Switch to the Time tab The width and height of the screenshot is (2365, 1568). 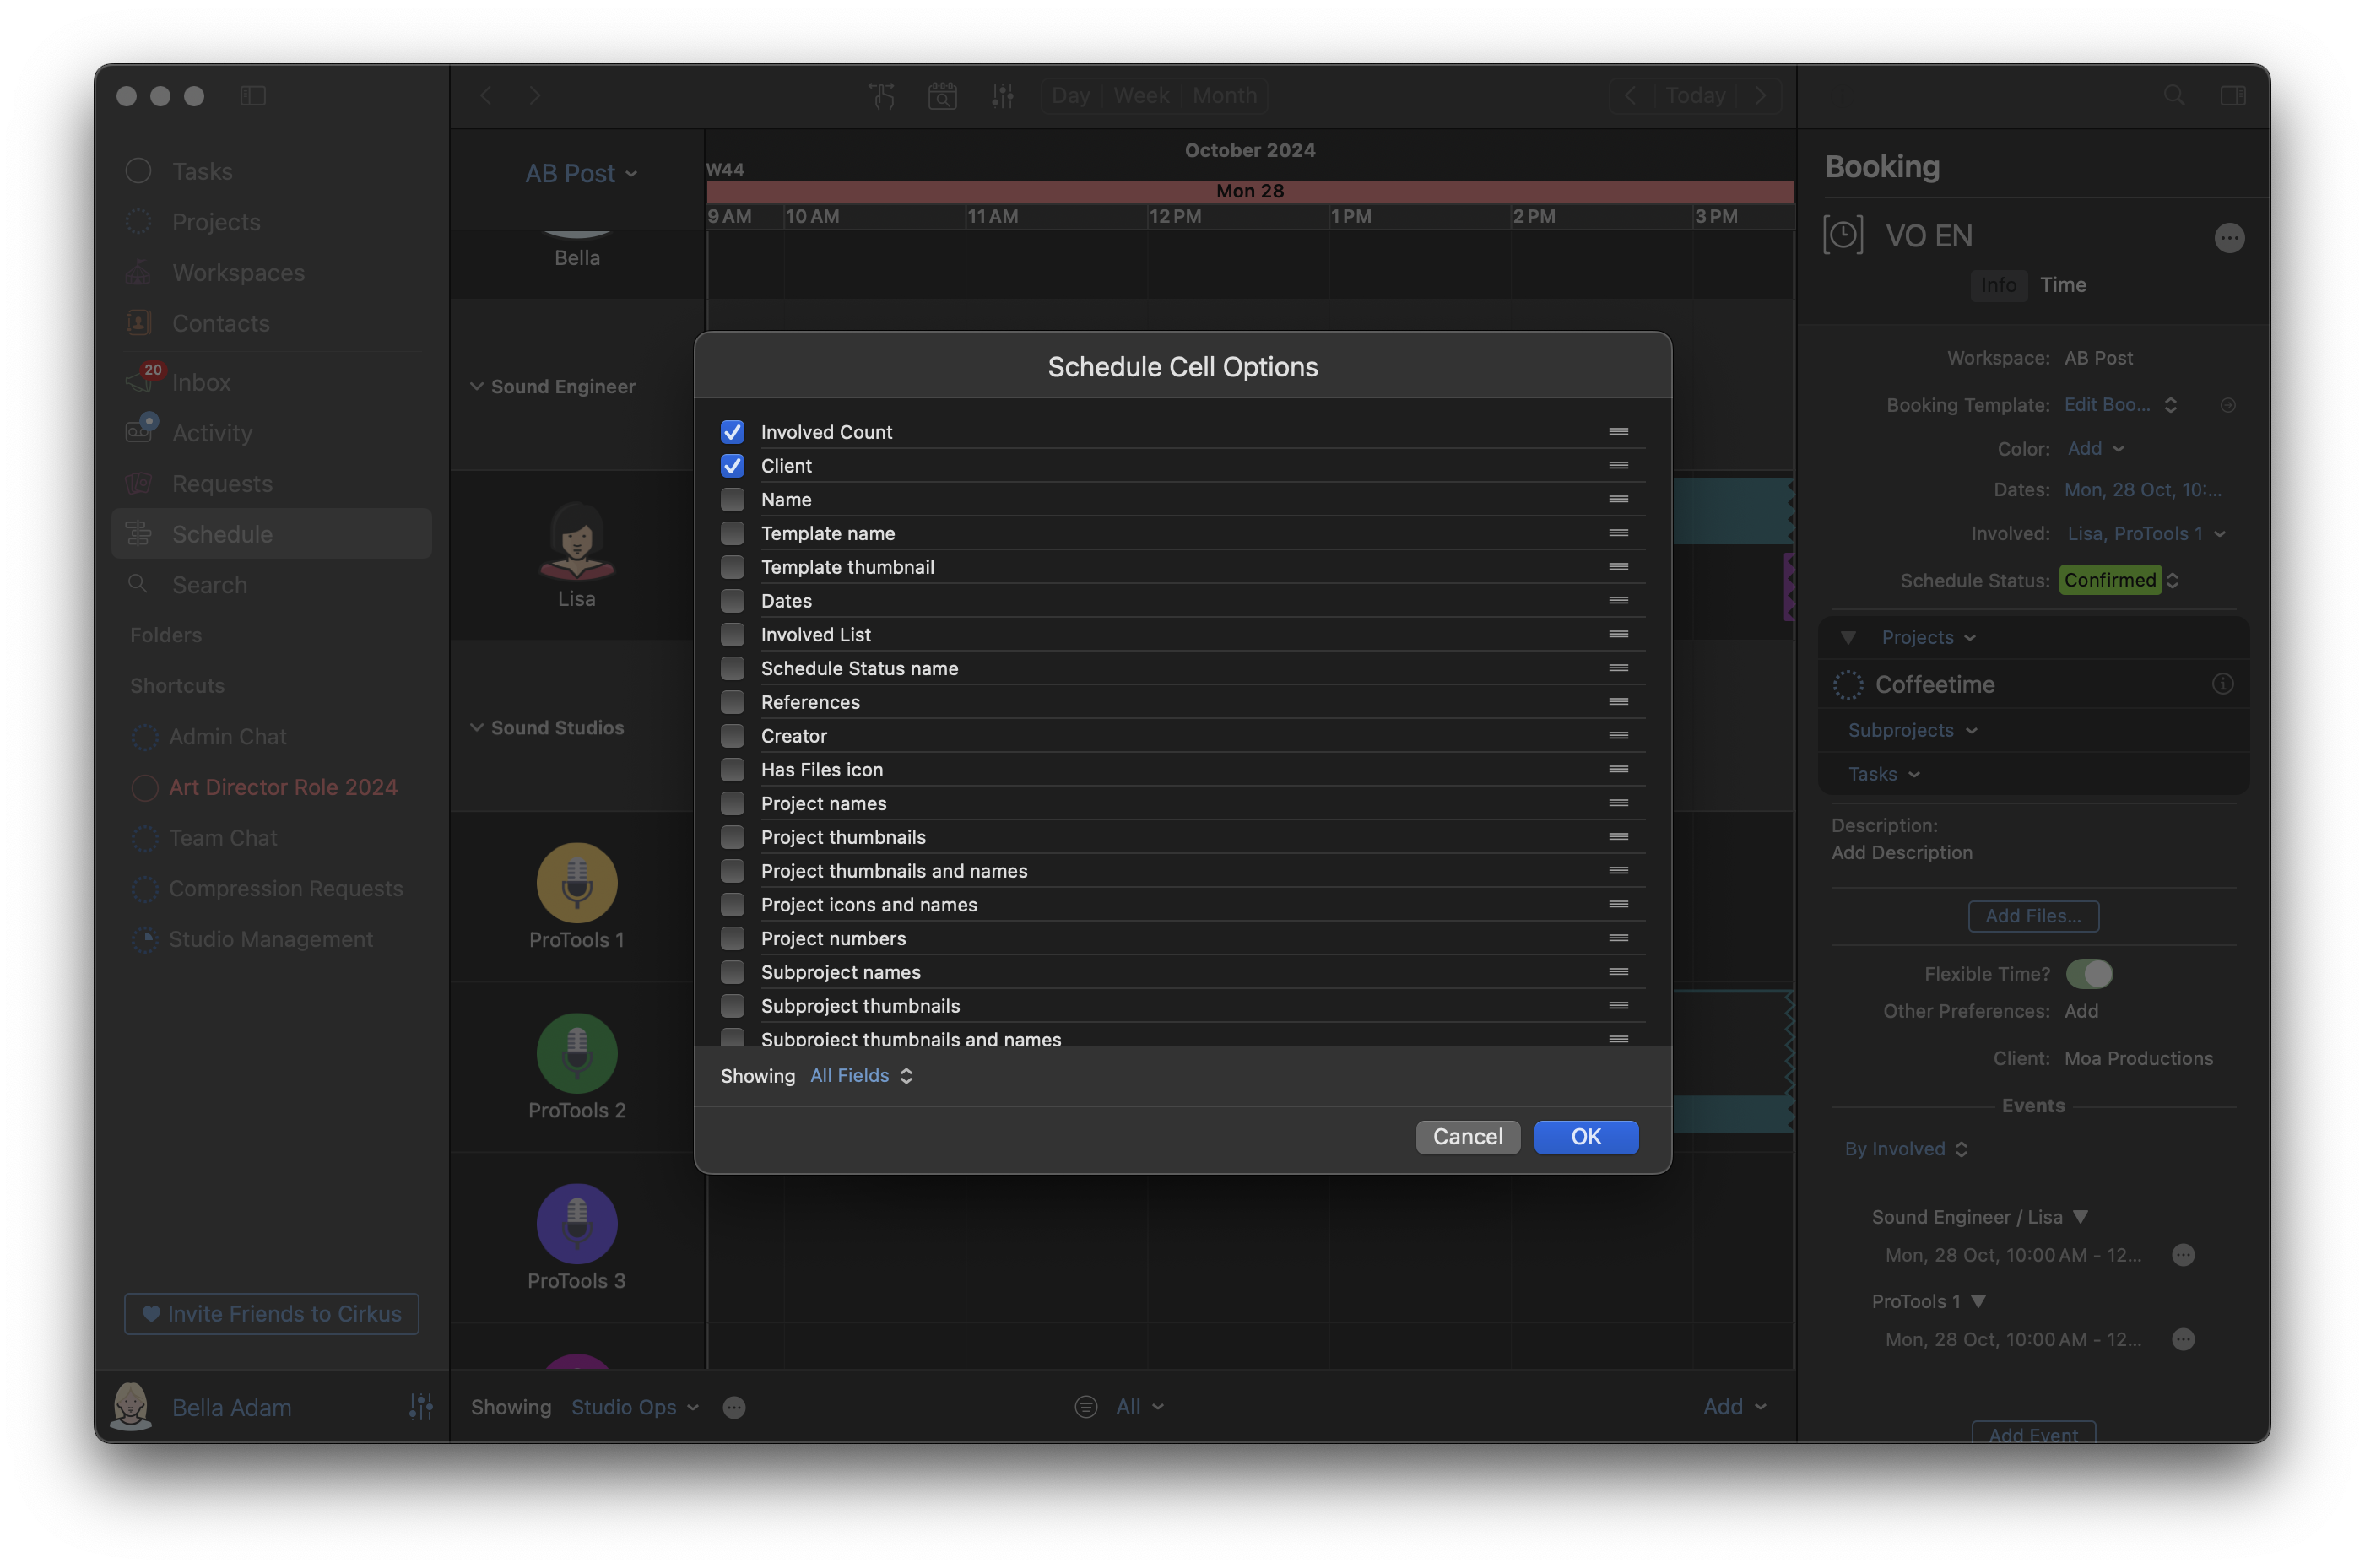click(x=2062, y=285)
